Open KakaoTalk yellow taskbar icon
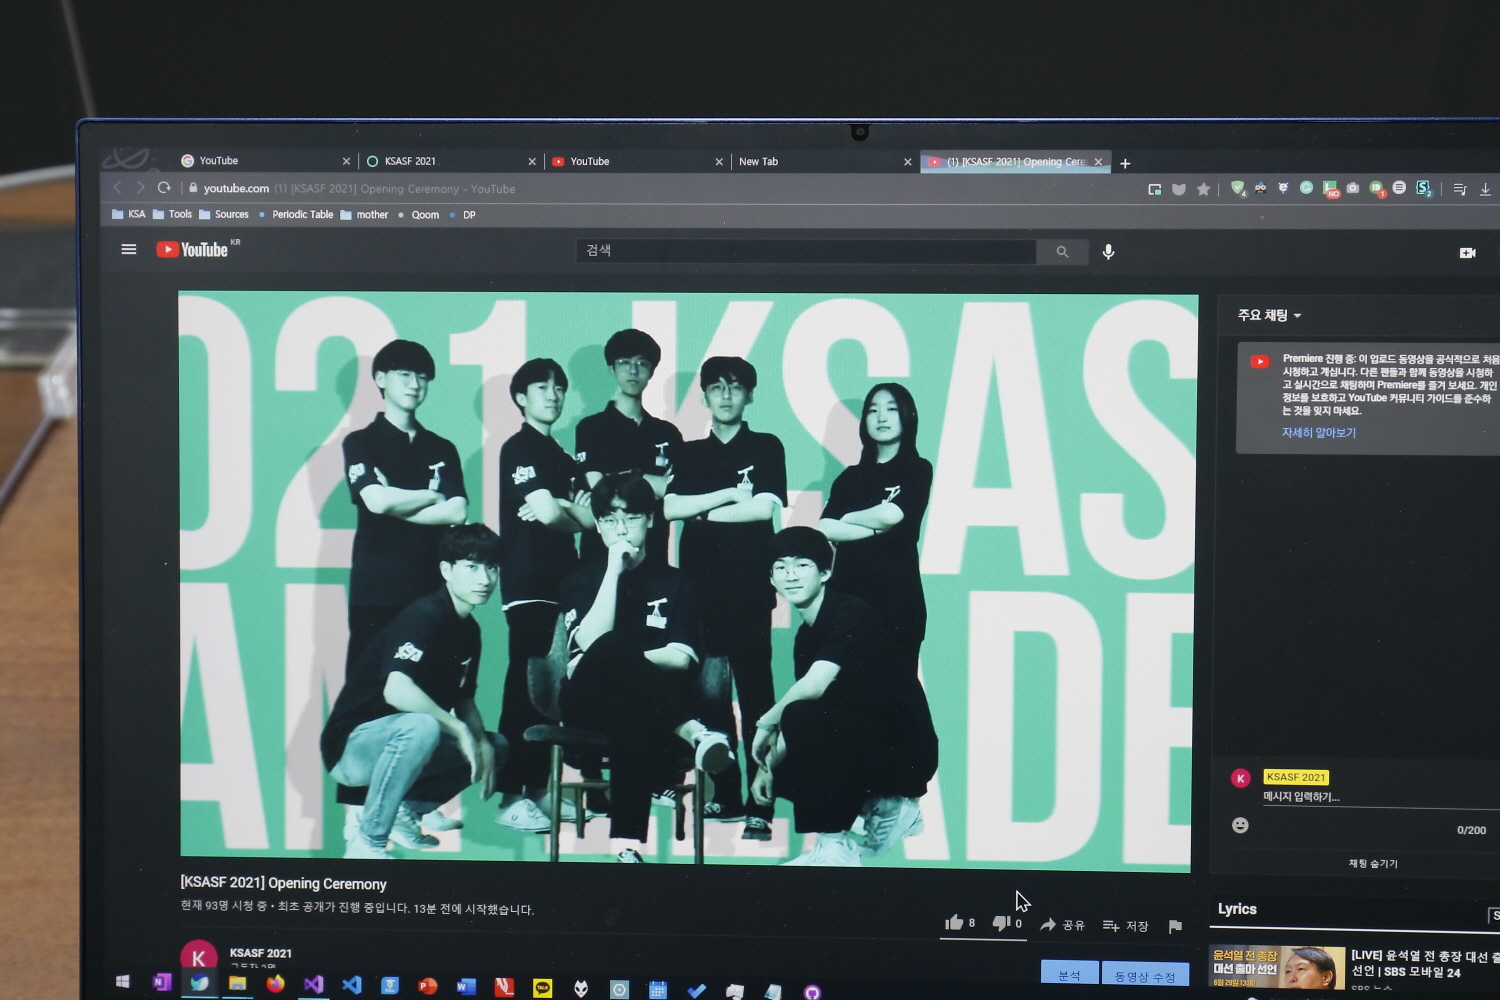This screenshot has height=1000, width=1500. pyautogui.click(x=542, y=988)
